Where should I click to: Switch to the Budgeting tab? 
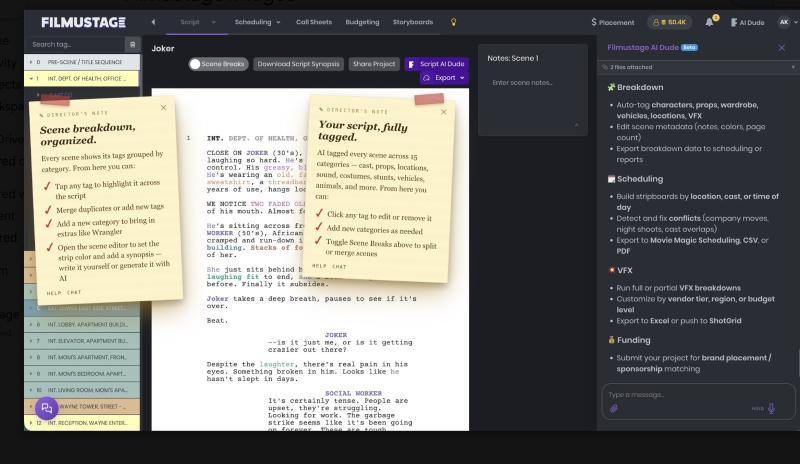click(362, 22)
